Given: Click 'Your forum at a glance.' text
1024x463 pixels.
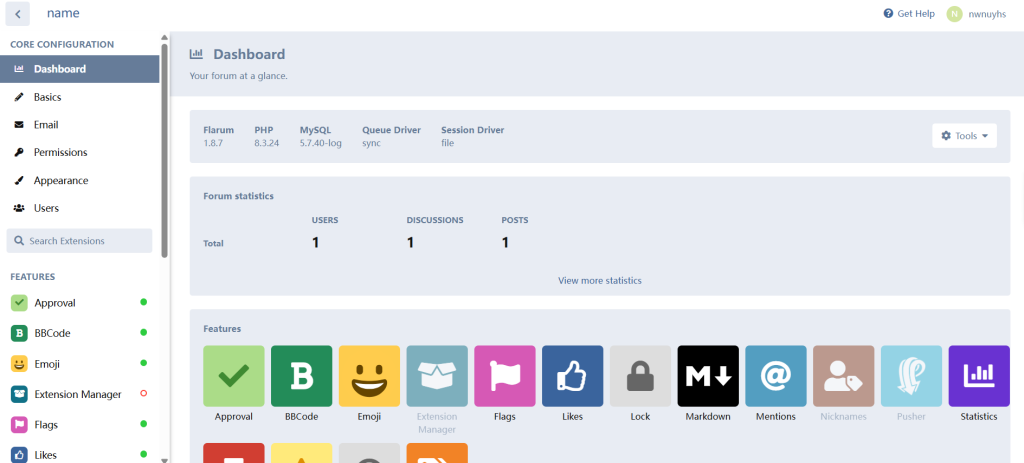Looking at the screenshot, I should [x=238, y=76].
